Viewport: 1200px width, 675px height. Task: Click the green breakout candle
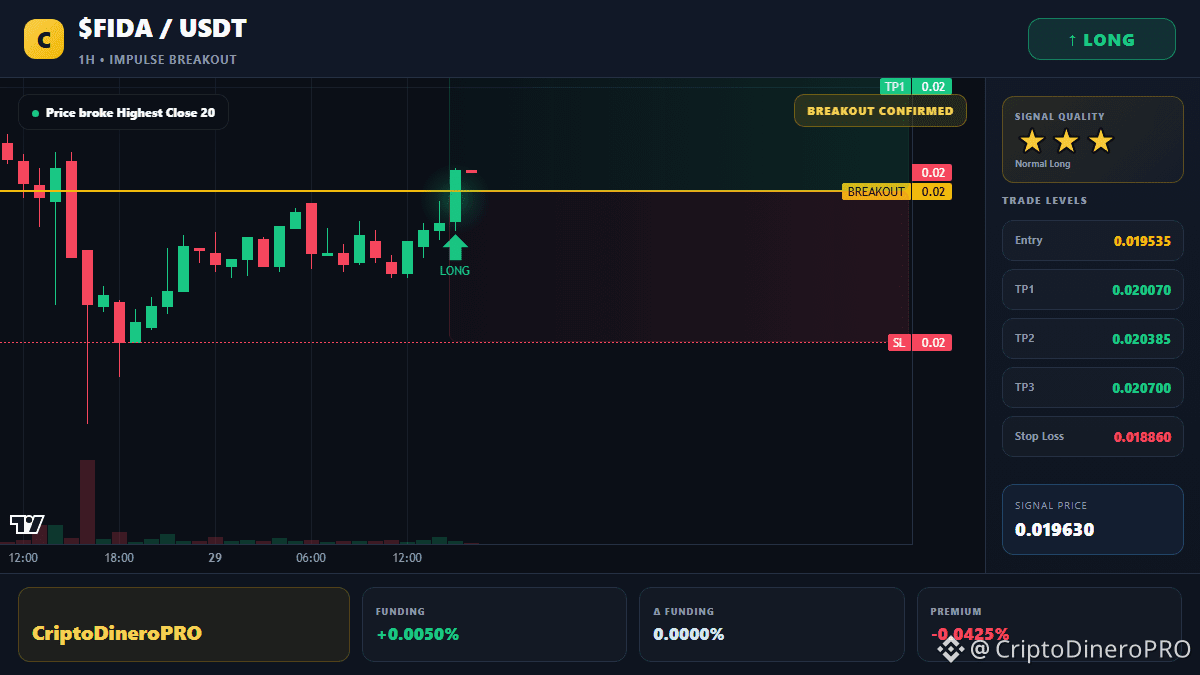tap(455, 196)
